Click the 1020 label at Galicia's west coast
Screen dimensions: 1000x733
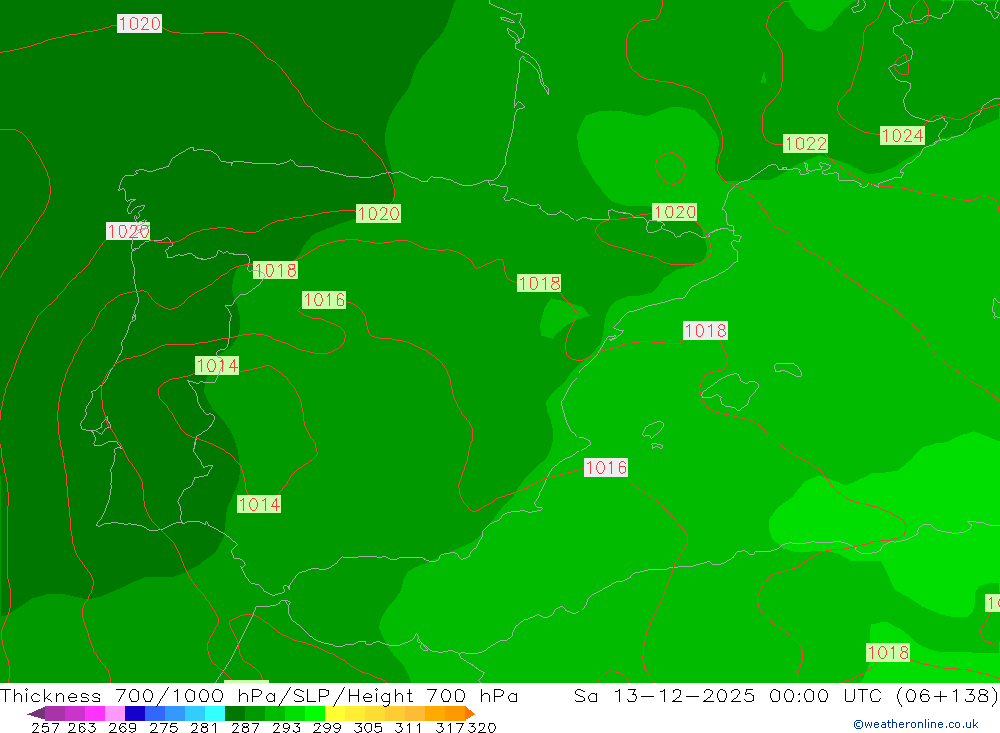pos(128,231)
